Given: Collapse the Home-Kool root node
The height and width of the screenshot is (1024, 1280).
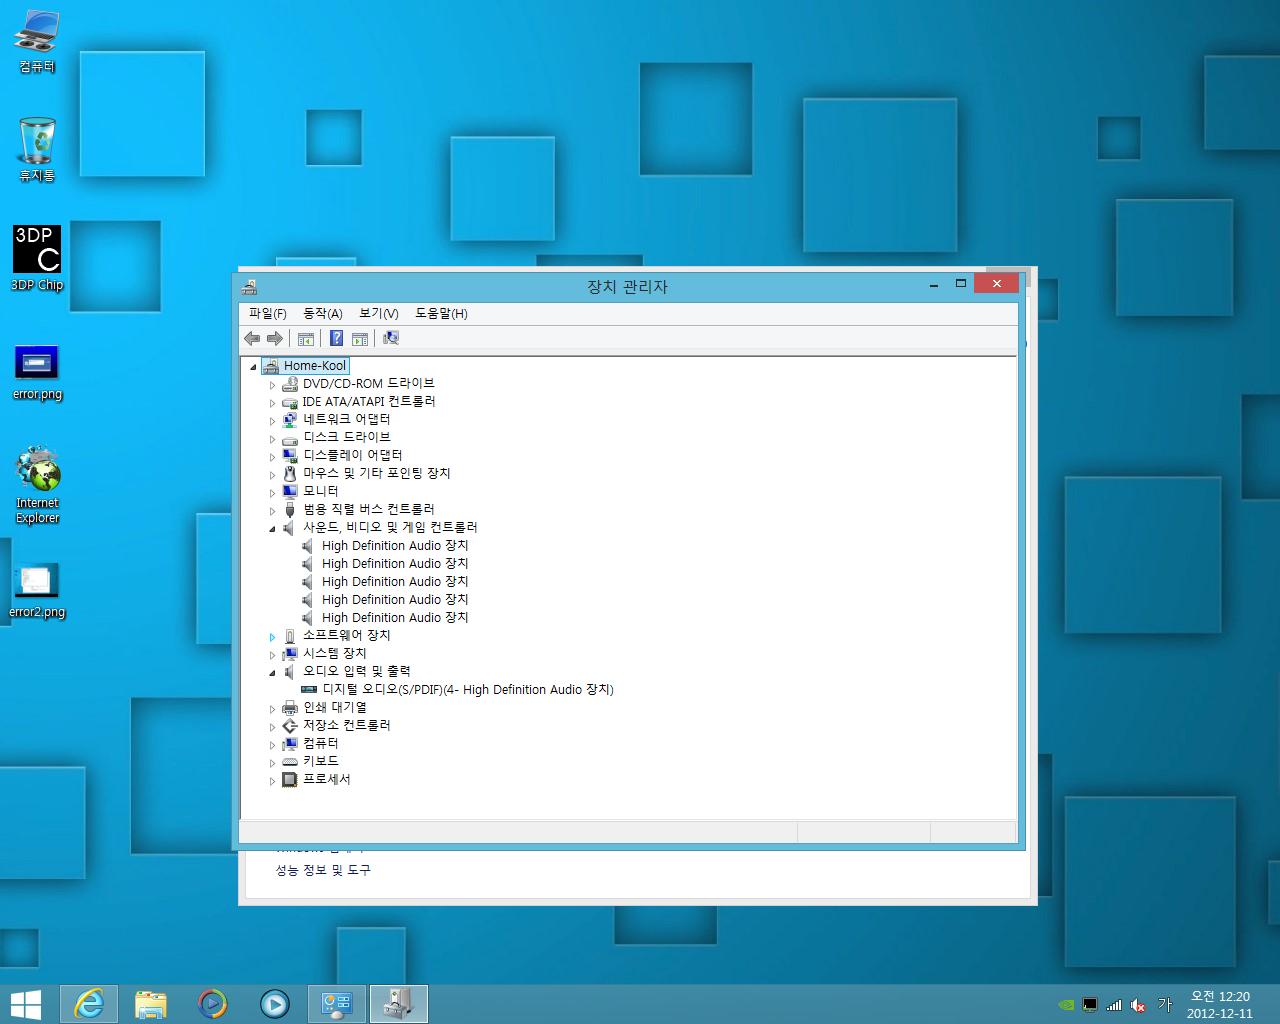Looking at the screenshot, I should click(253, 367).
